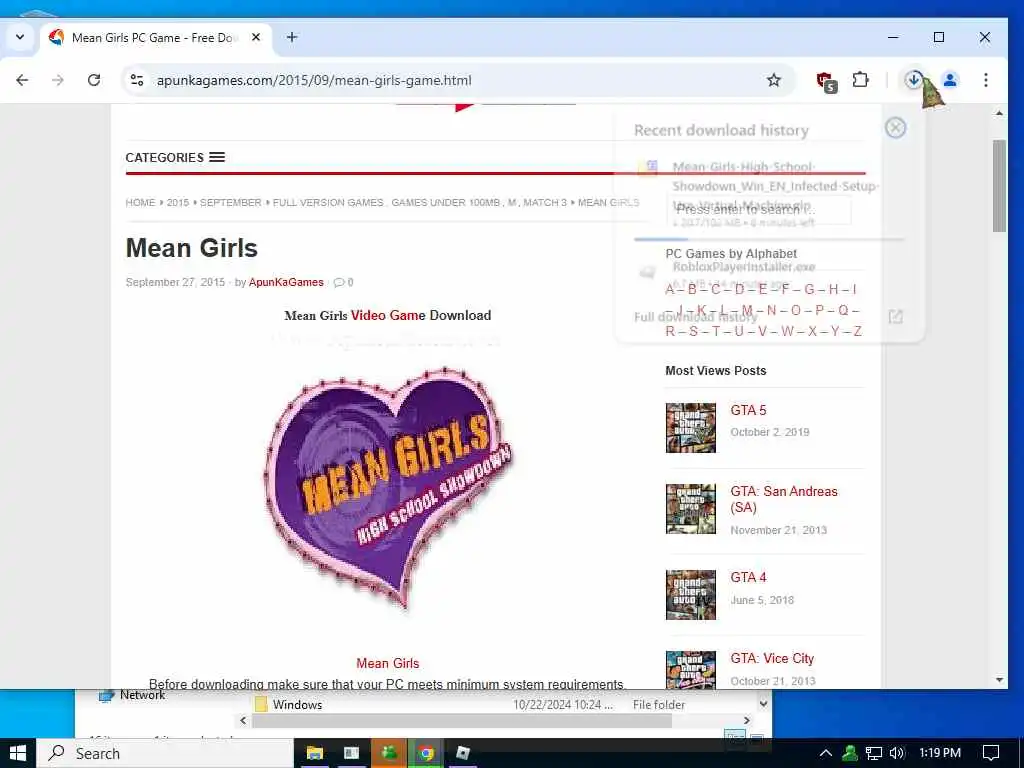Open the Windows Start menu

point(18,753)
